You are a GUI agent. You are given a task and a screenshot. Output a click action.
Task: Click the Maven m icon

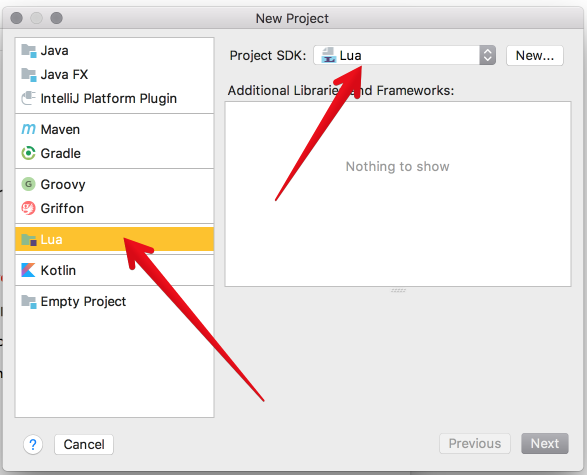tap(28, 129)
